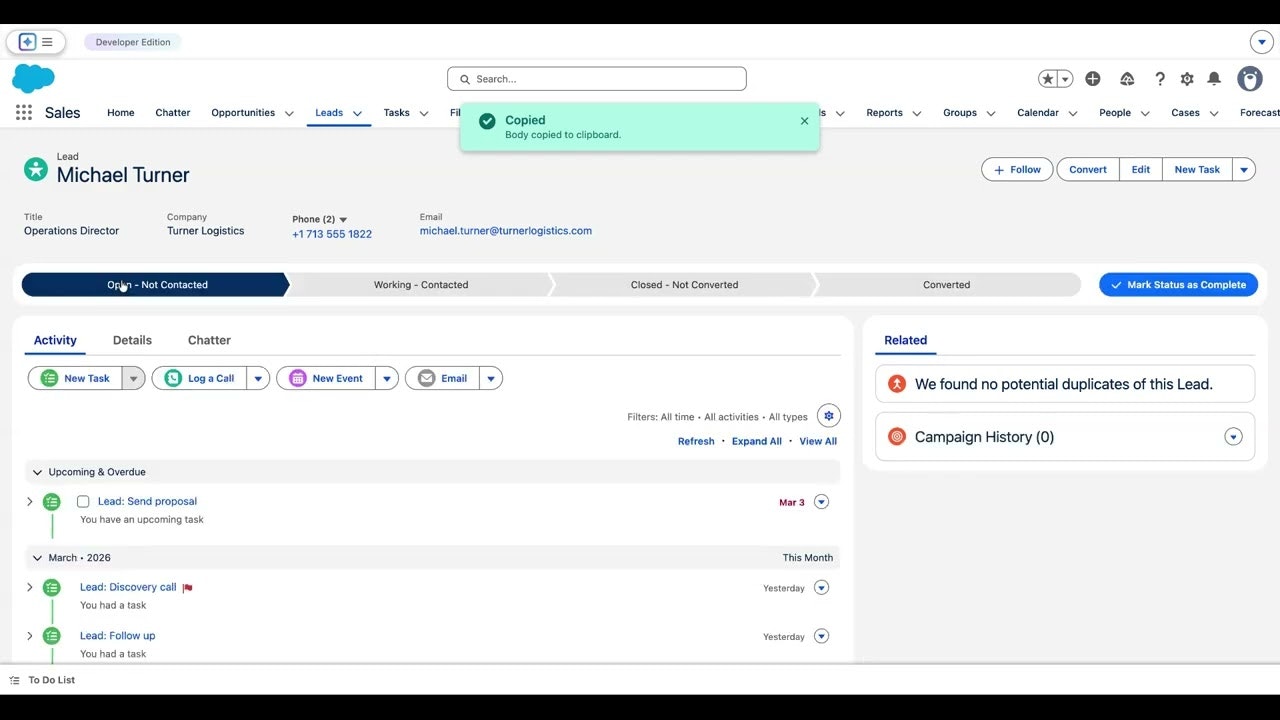Switch to the Details tab
Viewport: 1280px width, 720px height.
pos(132,340)
